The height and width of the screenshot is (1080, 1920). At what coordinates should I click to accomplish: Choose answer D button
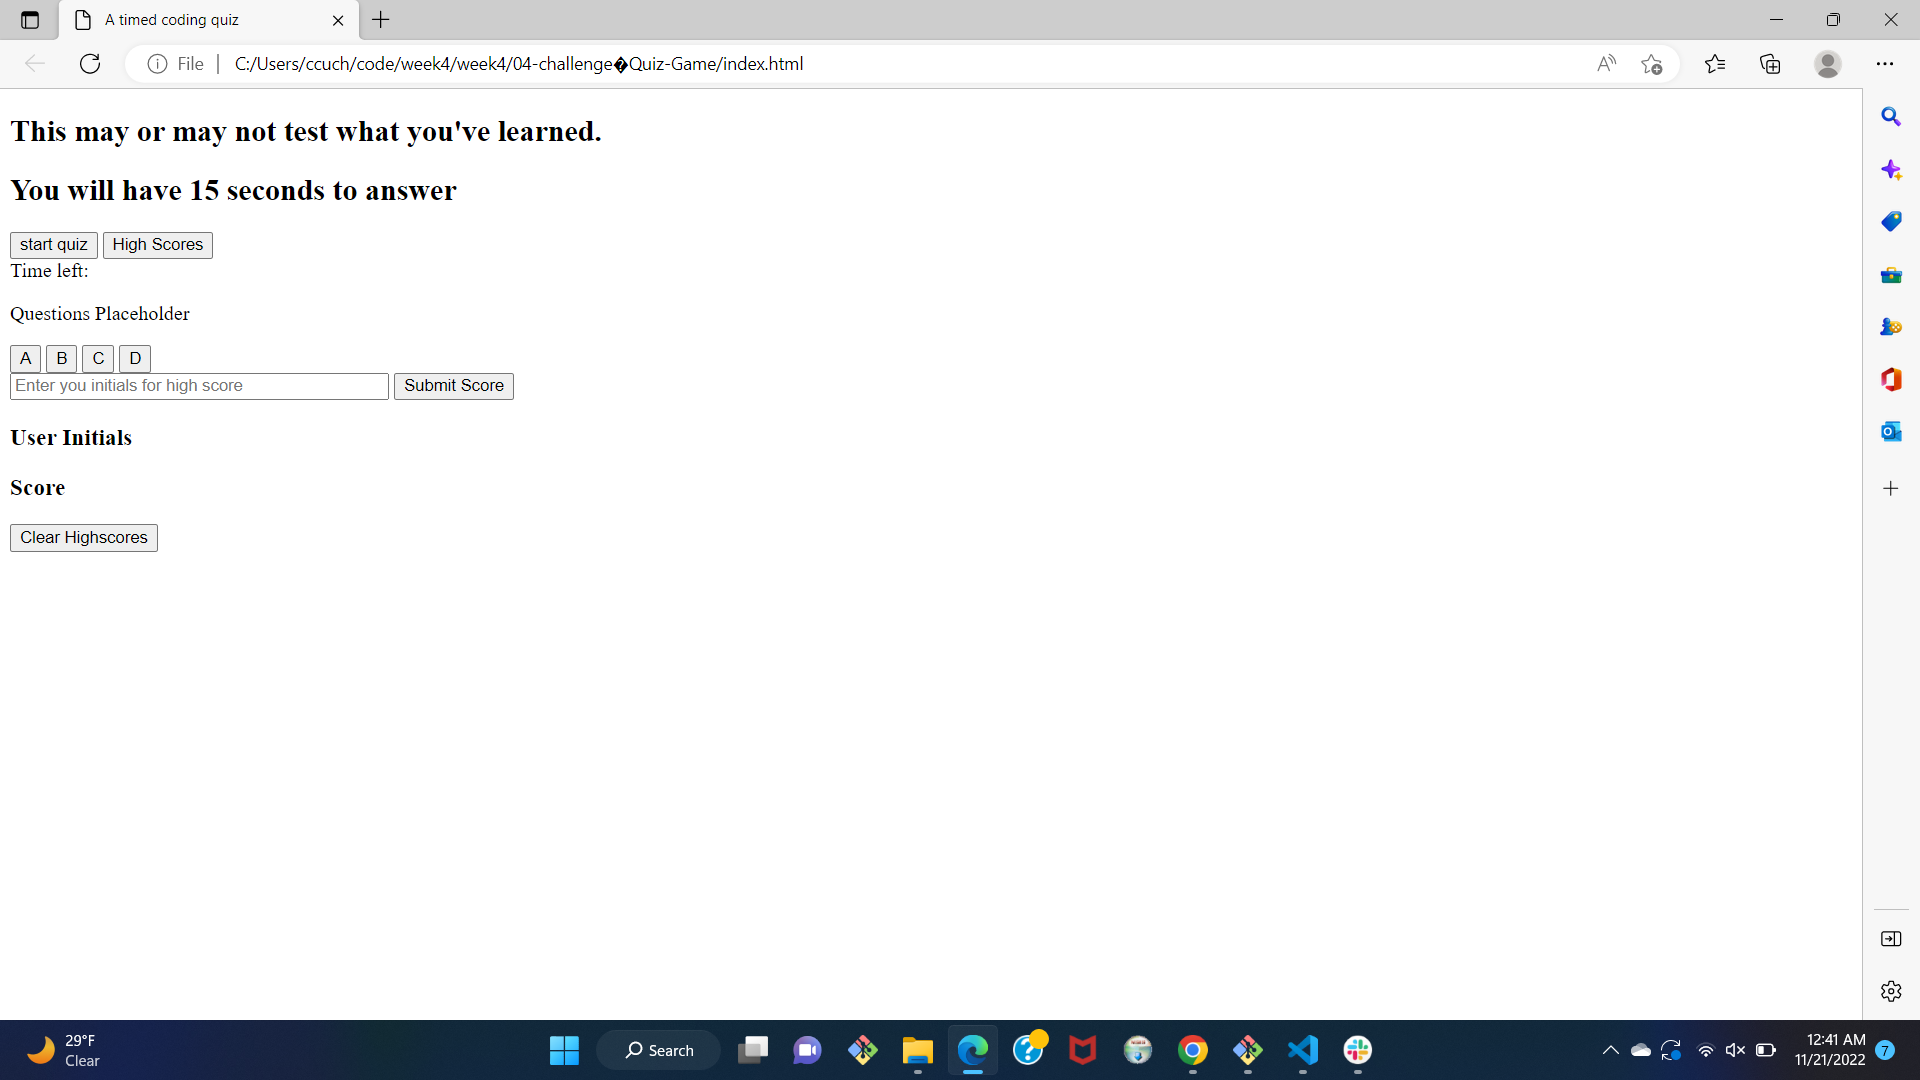click(x=135, y=359)
